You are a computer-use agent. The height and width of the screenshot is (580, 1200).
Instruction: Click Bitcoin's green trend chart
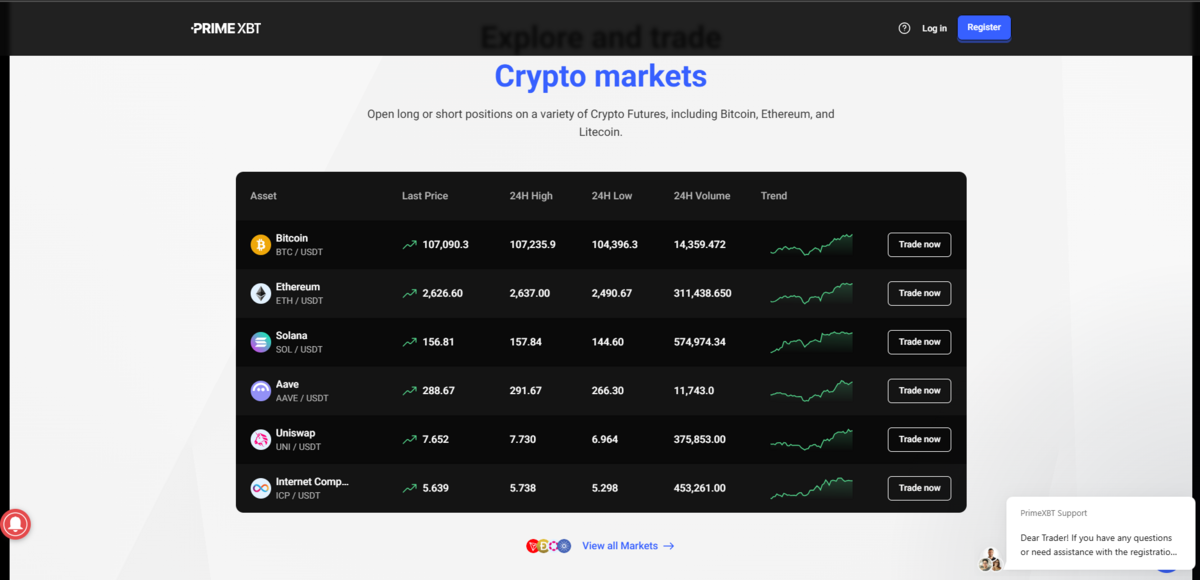[x=811, y=244]
